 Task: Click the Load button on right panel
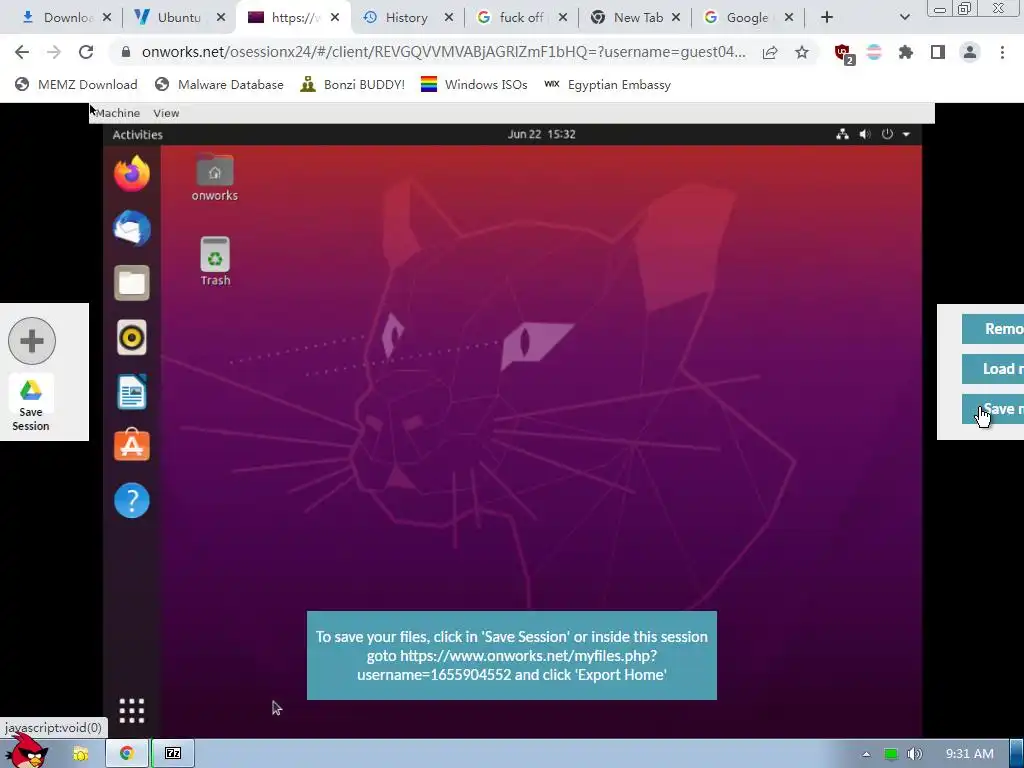[993, 369]
